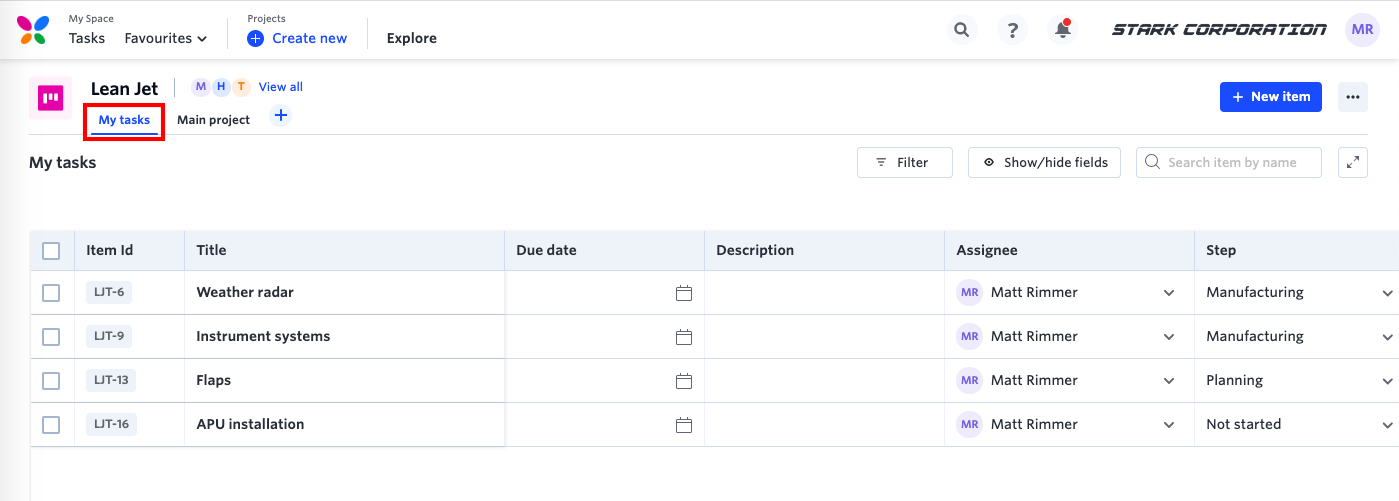
Task: Expand table to fullscreen view
Action: click(1352, 163)
